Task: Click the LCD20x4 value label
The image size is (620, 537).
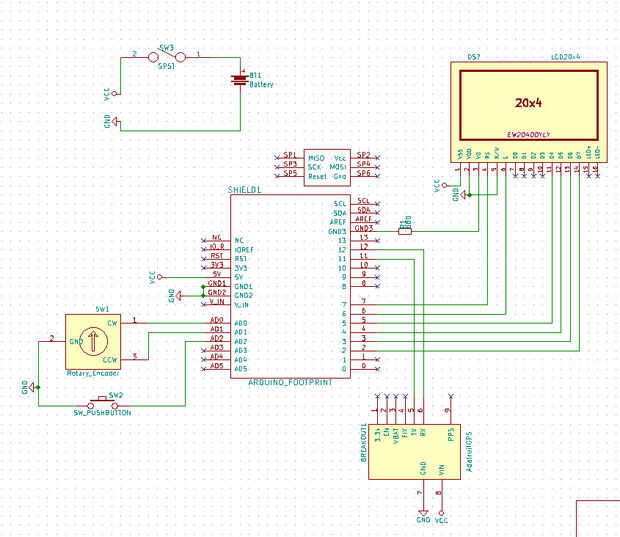Action: (x=565, y=57)
